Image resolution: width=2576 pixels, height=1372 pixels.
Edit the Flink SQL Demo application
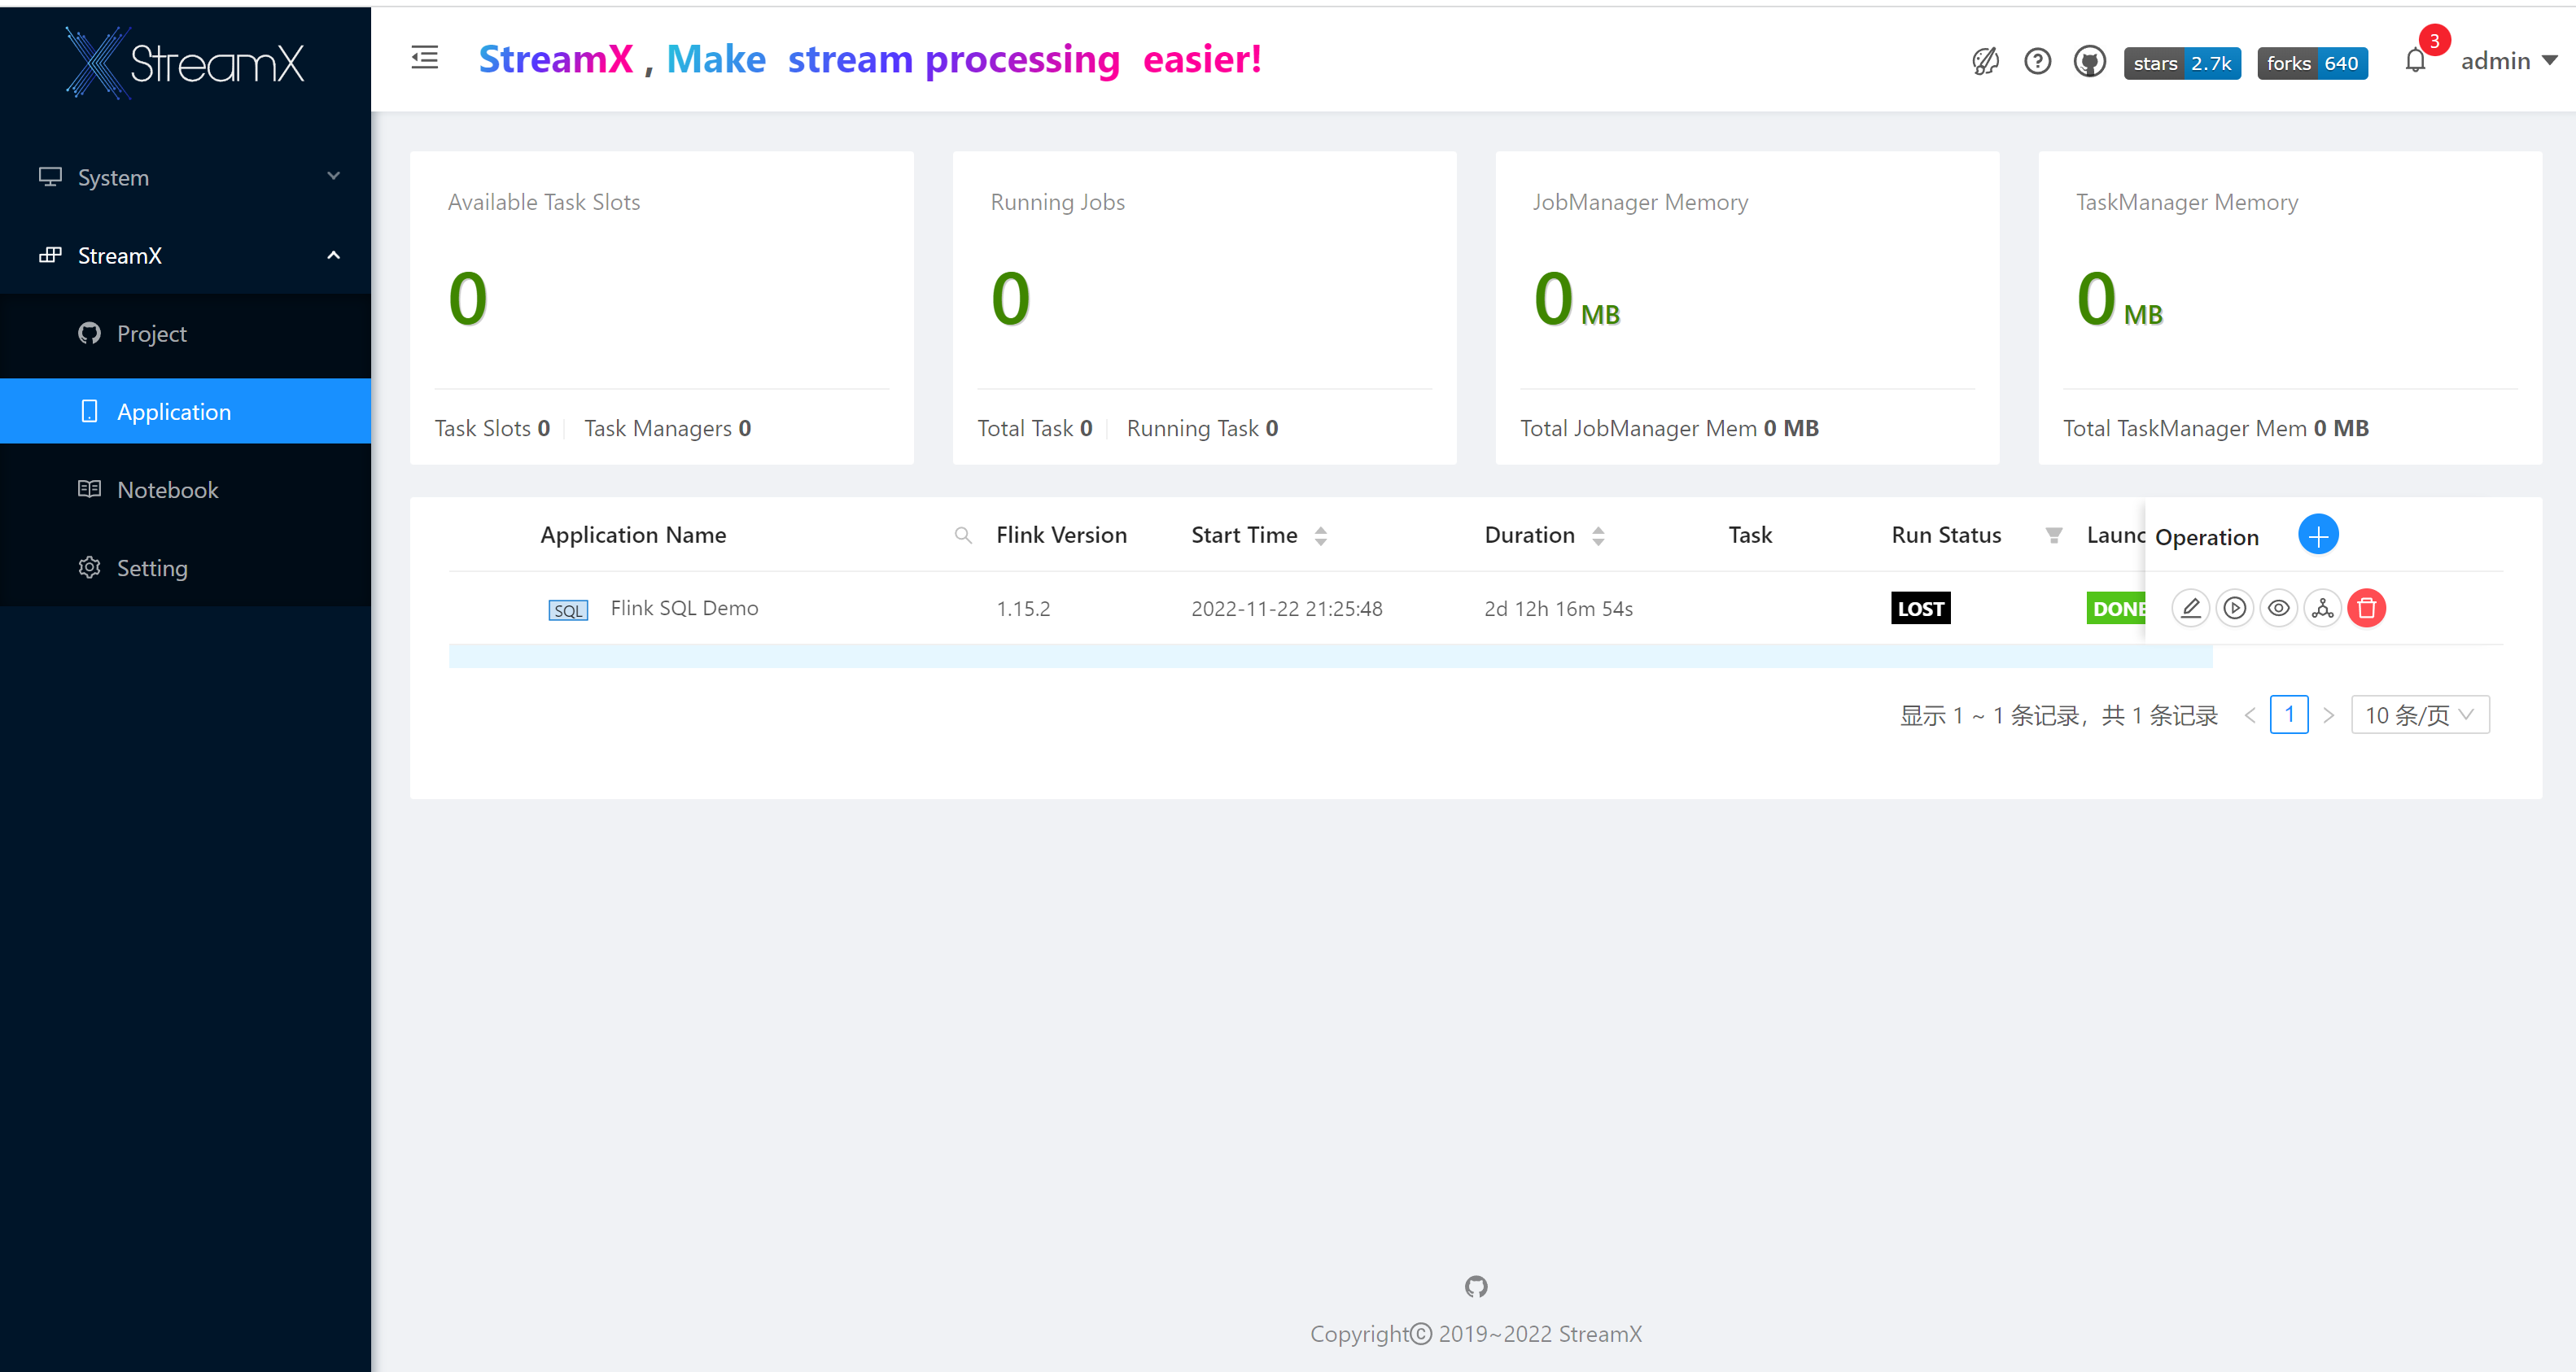[x=2191, y=608]
